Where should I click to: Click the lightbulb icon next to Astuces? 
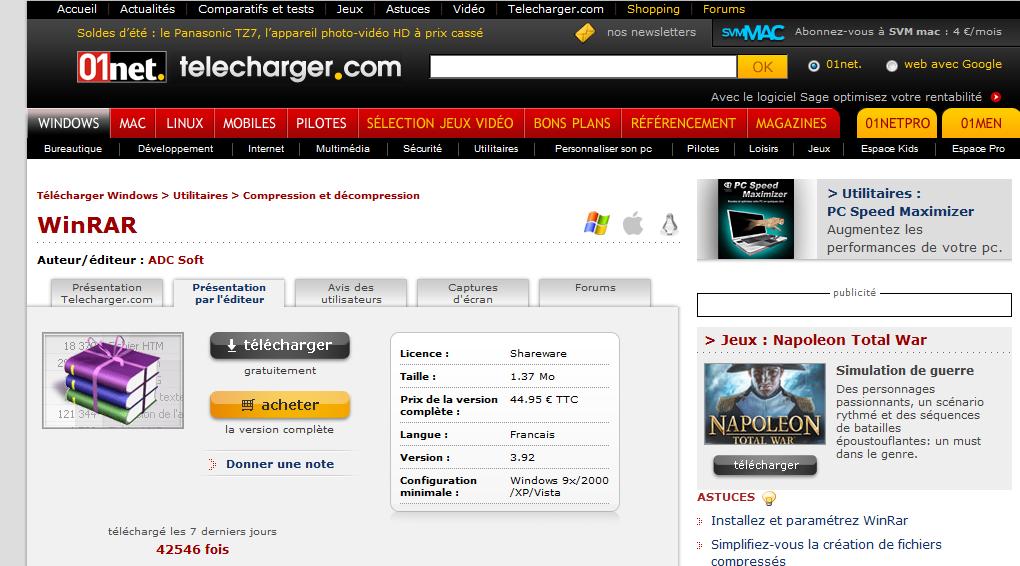(x=769, y=498)
